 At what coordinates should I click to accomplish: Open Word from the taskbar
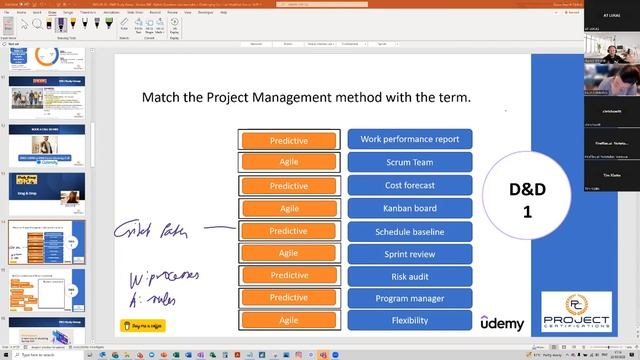point(188,355)
